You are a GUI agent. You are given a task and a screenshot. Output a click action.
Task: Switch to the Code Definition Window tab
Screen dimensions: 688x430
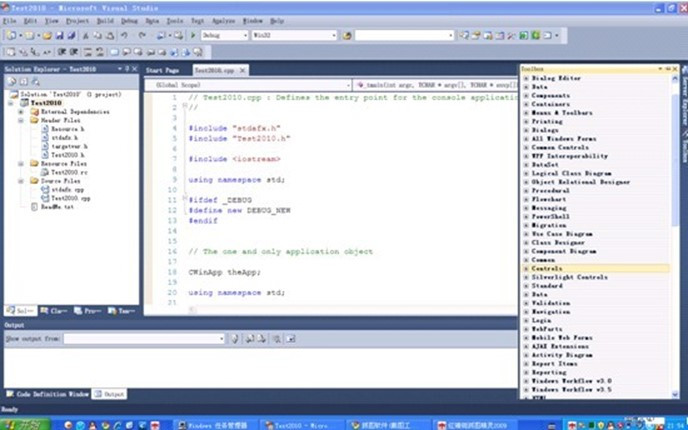pyautogui.click(x=47, y=394)
